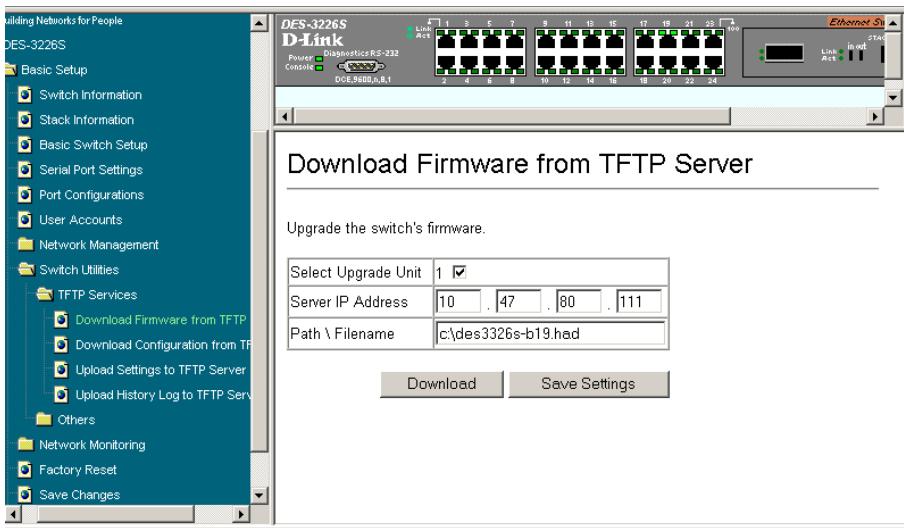
Task: Click the Upload Settings to TFTP icon
Action: tap(61, 369)
